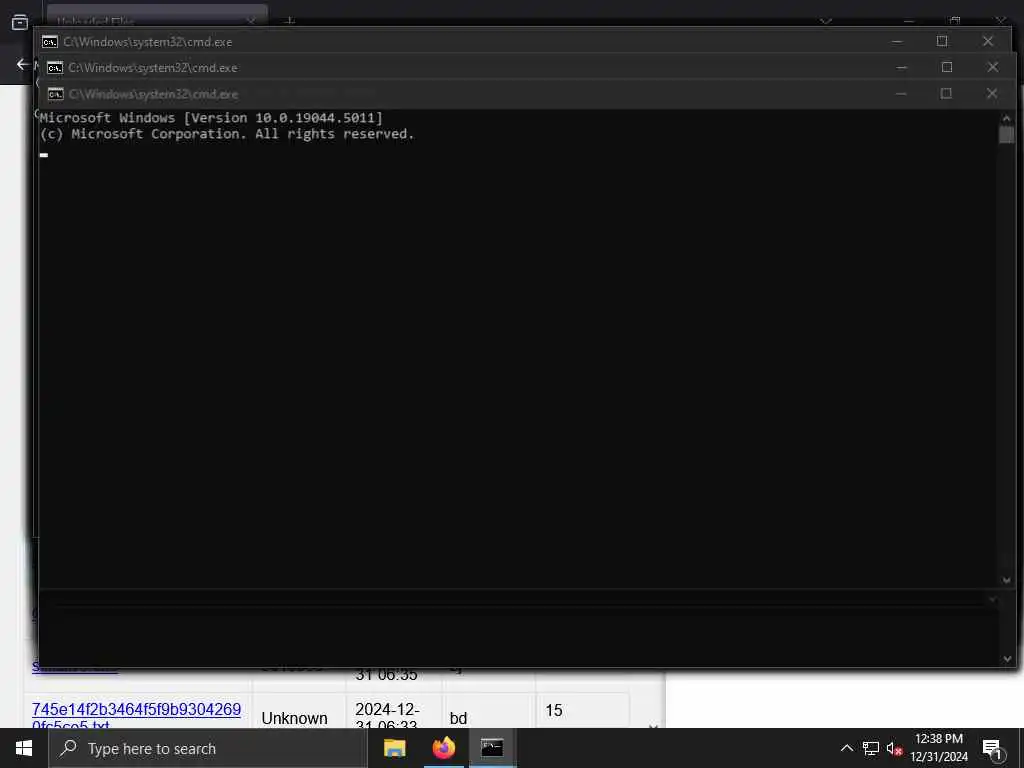Go back using Firefox's back arrow
Screen dimensions: 1024x768
22,64
